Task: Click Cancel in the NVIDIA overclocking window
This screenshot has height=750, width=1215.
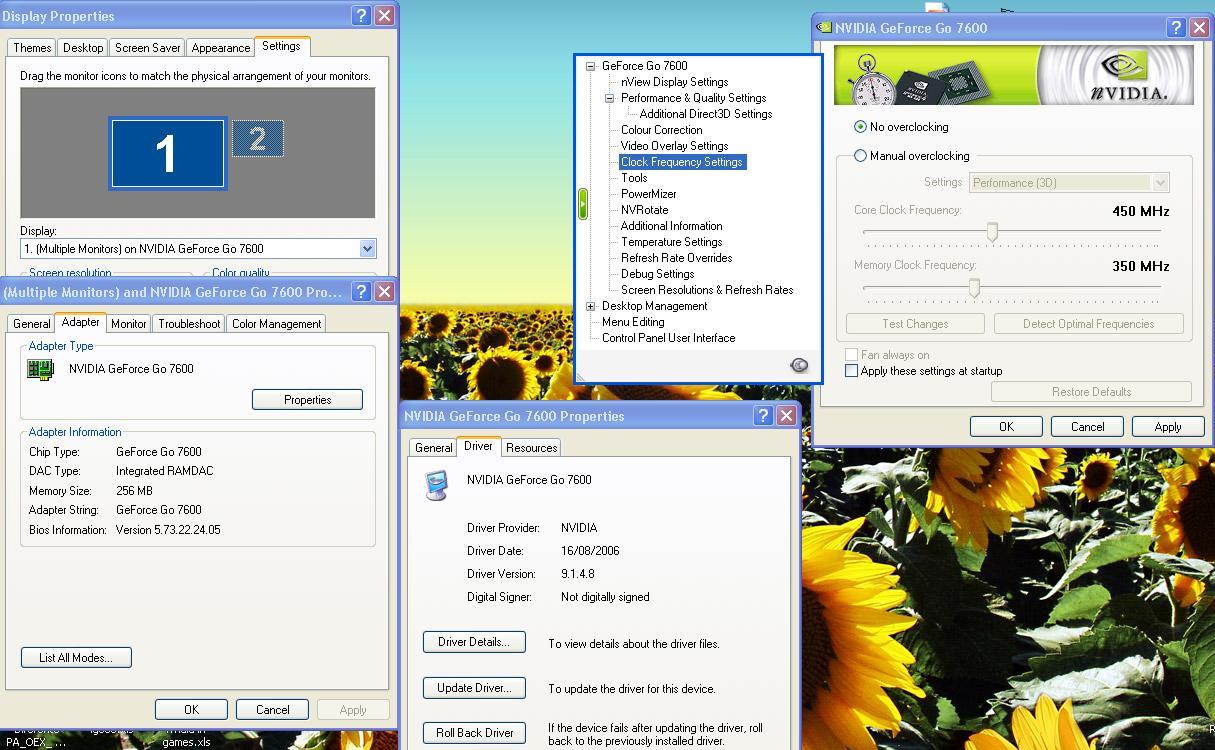Action: [1087, 427]
